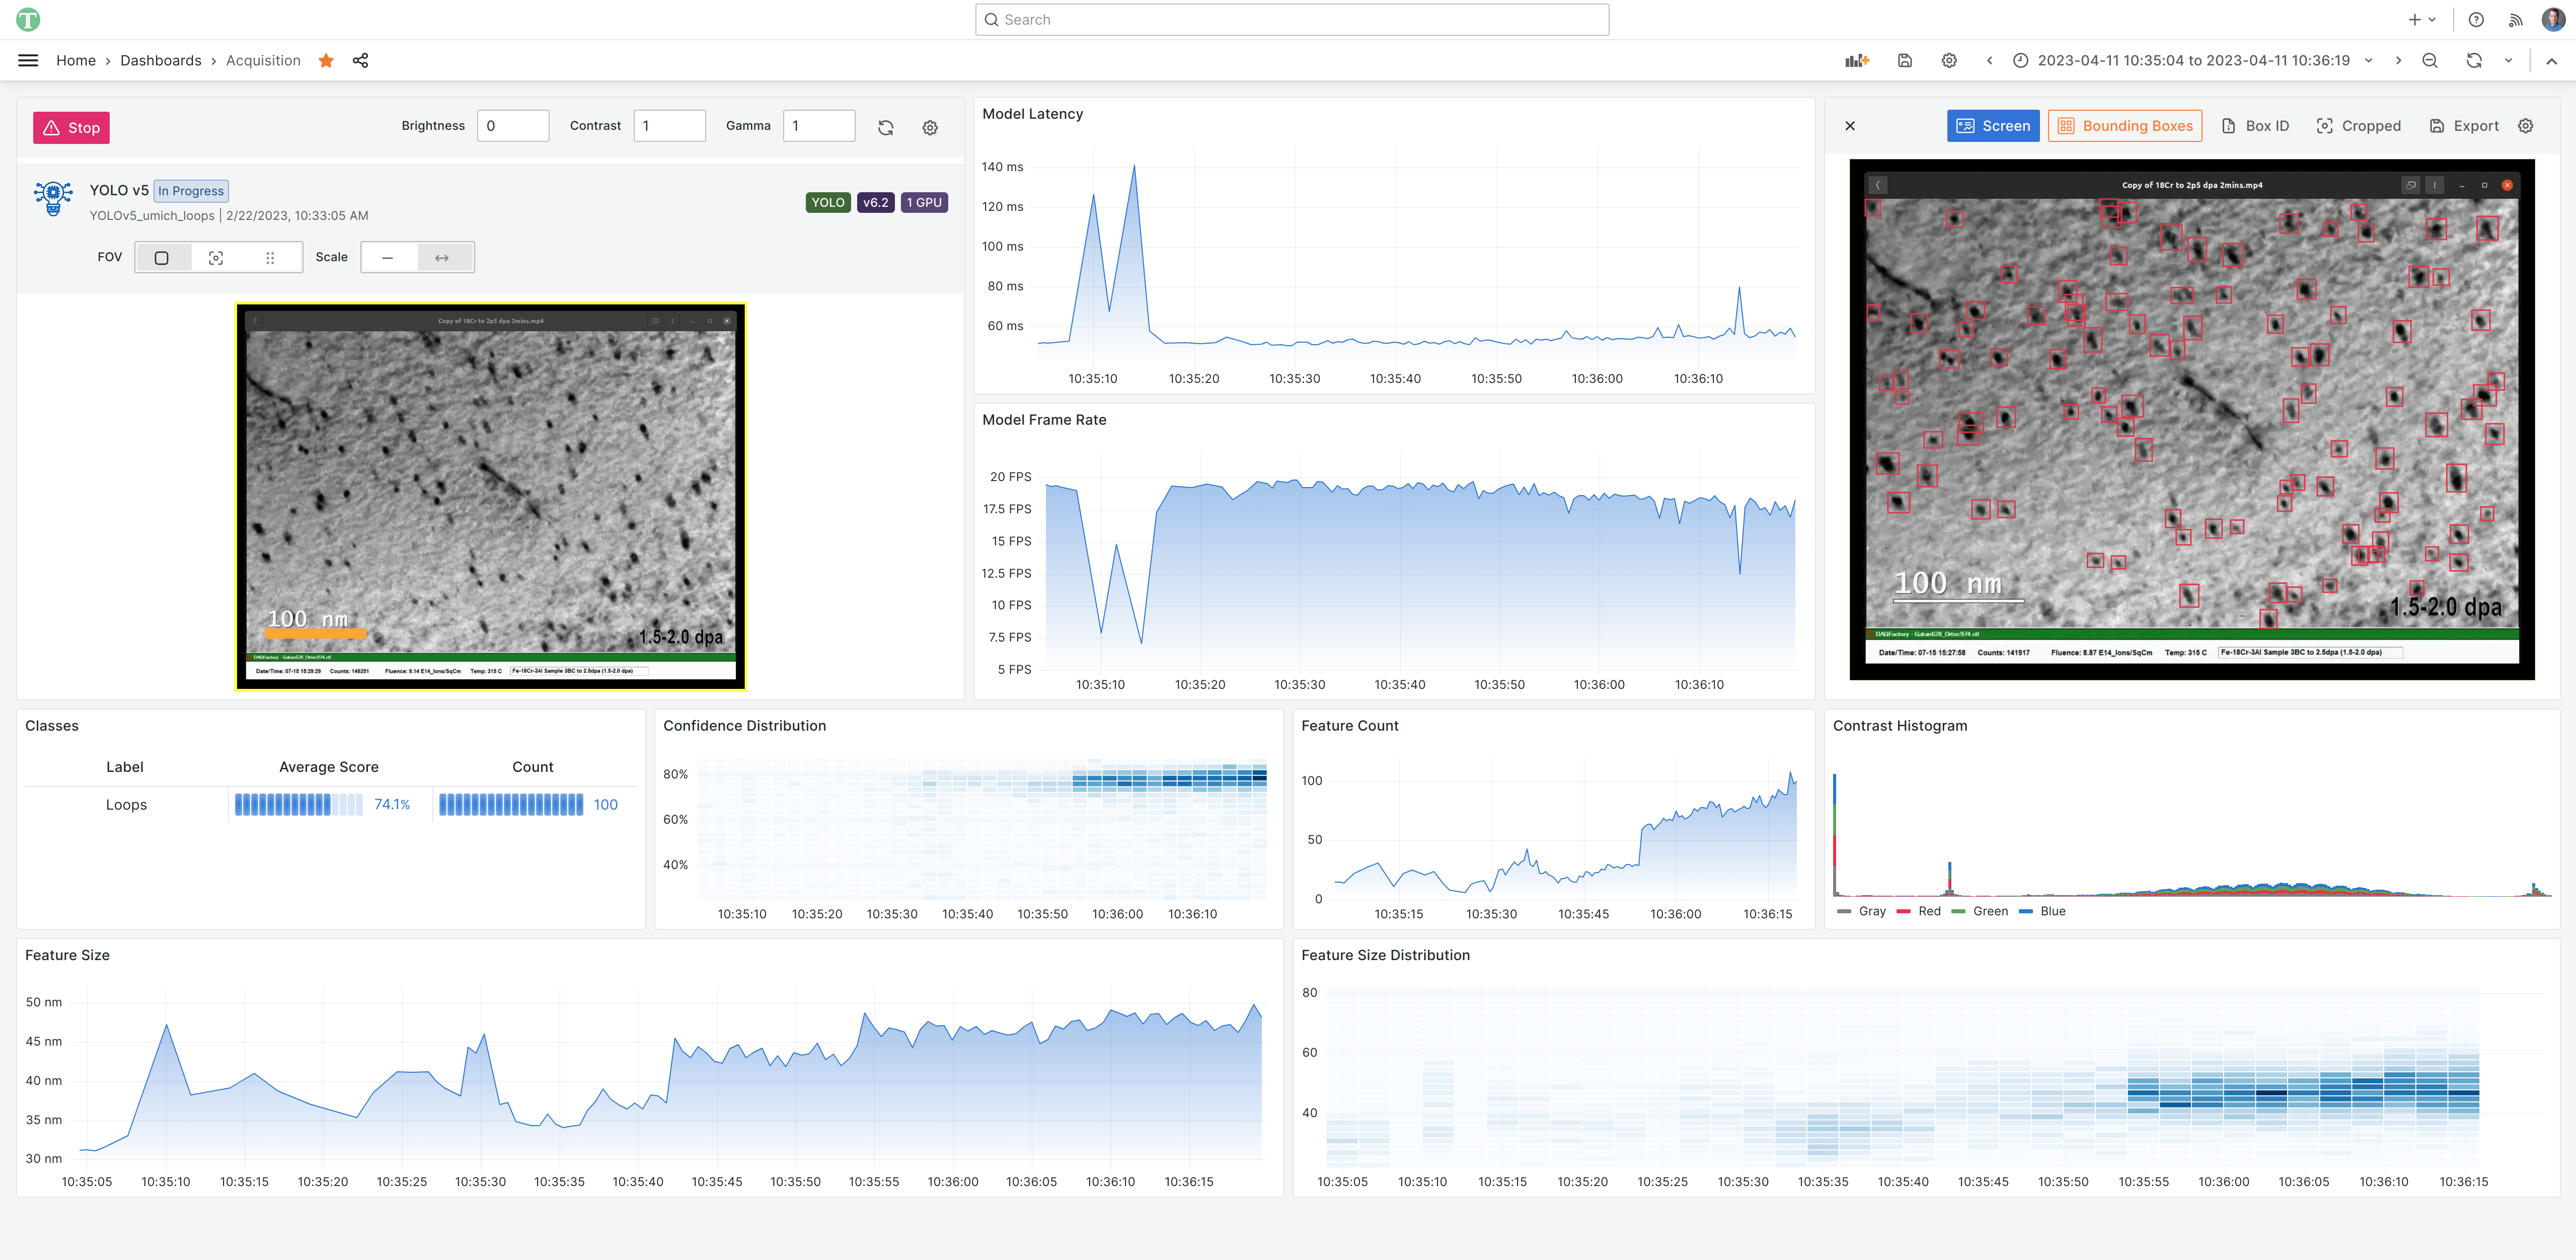Click the zoom out time range icon
This screenshot has width=2576, height=1260.
pos(2430,60)
